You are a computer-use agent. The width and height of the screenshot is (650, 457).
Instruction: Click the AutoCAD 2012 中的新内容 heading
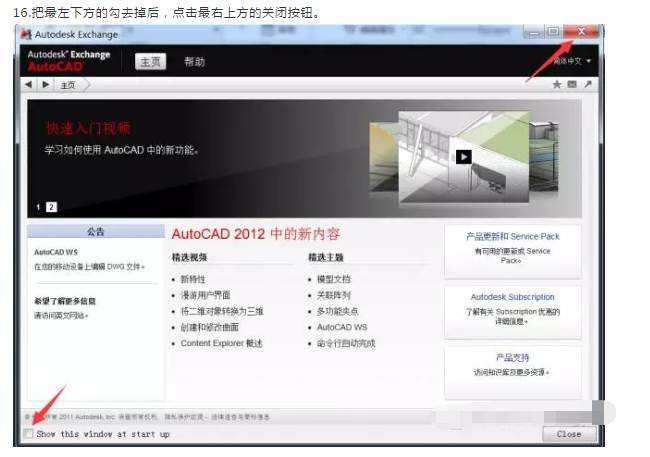256,234
